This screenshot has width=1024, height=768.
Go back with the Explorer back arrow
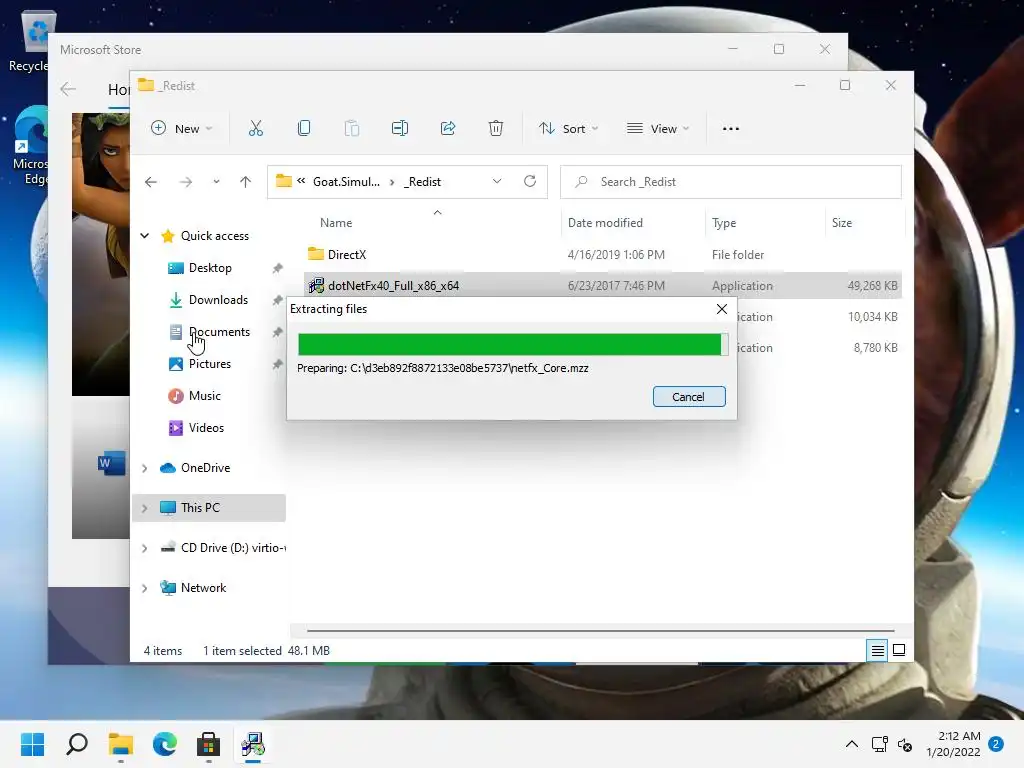[x=151, y=182]
